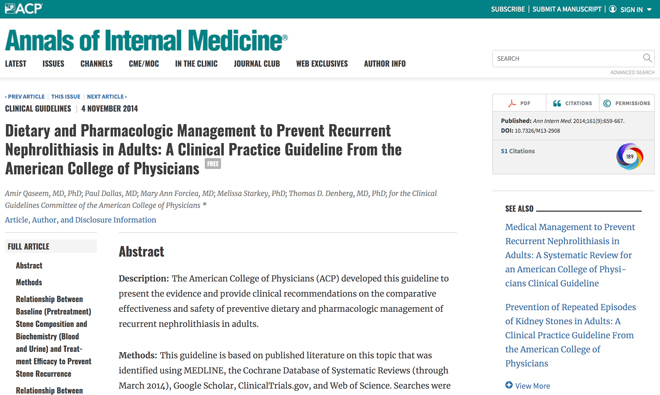Click the search magnifier icon

coord(647,58)
